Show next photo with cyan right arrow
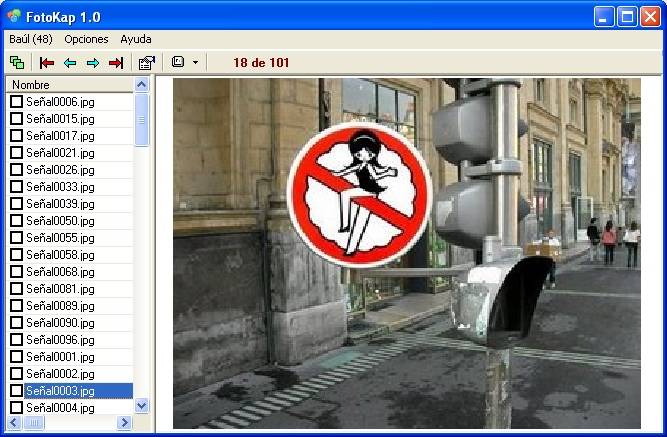The image size is (667, 437). click(93, 63)
